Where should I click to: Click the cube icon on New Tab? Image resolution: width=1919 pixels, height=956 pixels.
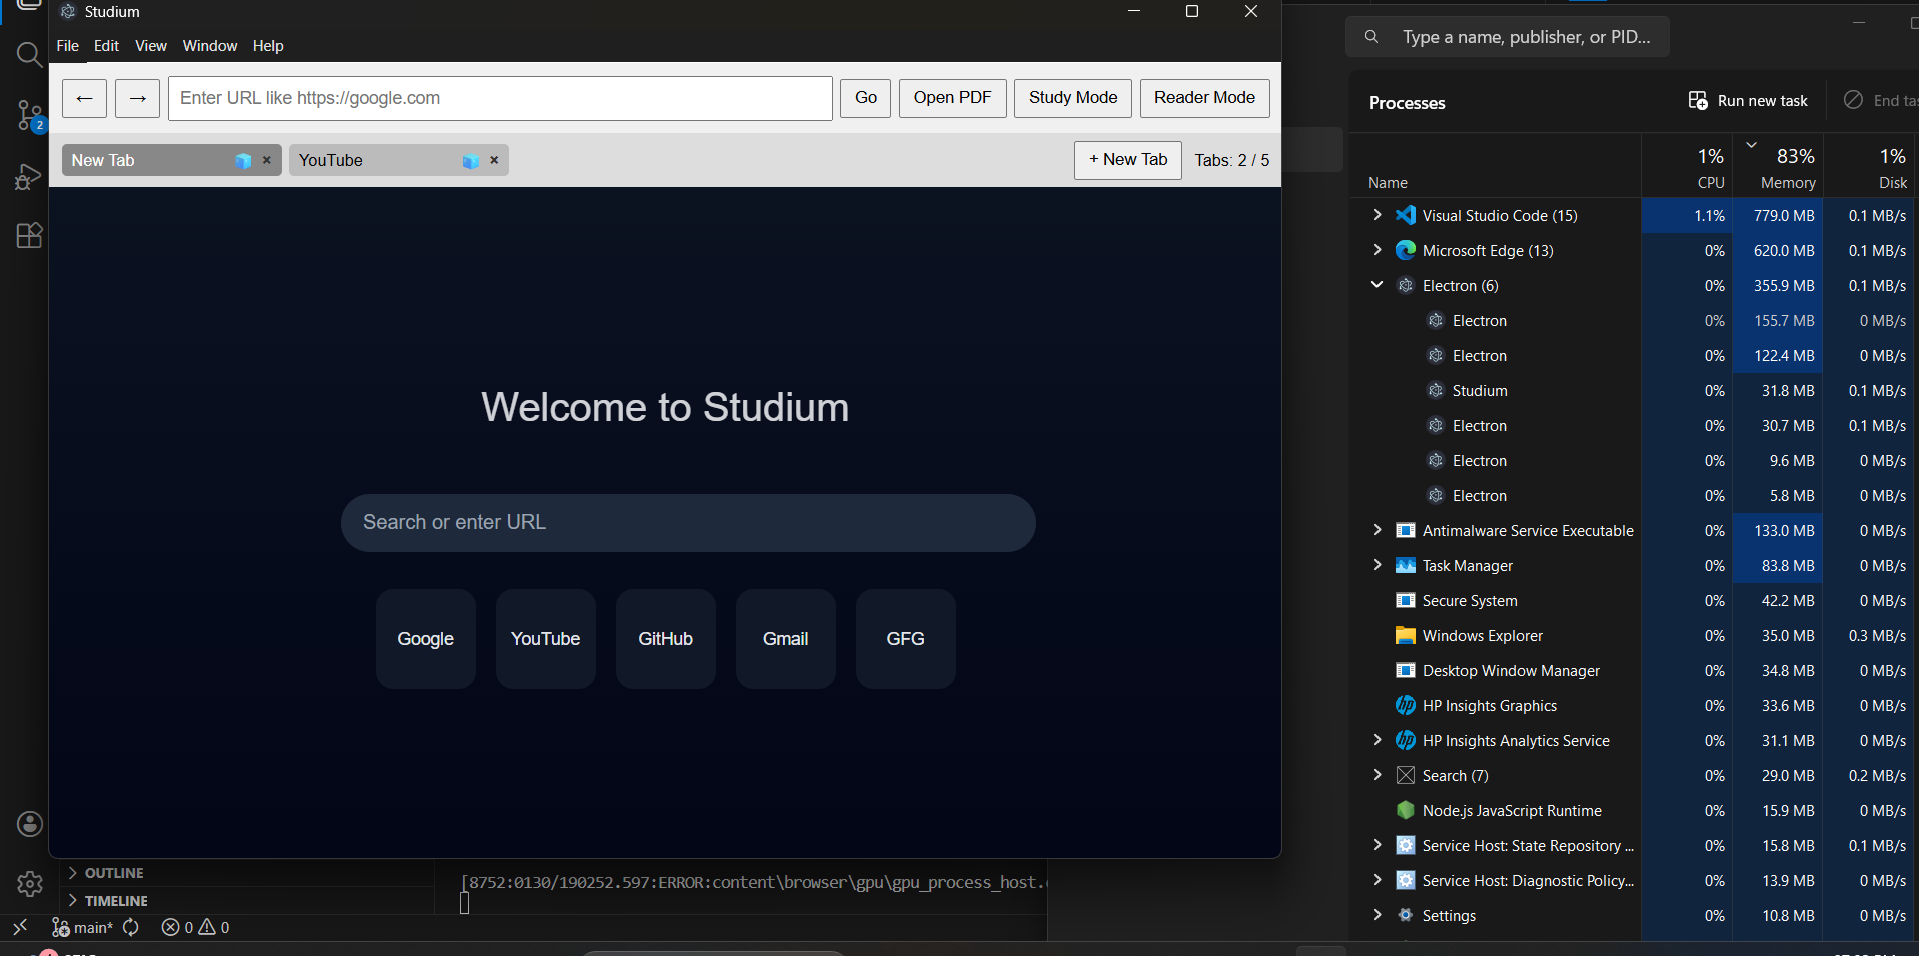[x=243, y=161]
